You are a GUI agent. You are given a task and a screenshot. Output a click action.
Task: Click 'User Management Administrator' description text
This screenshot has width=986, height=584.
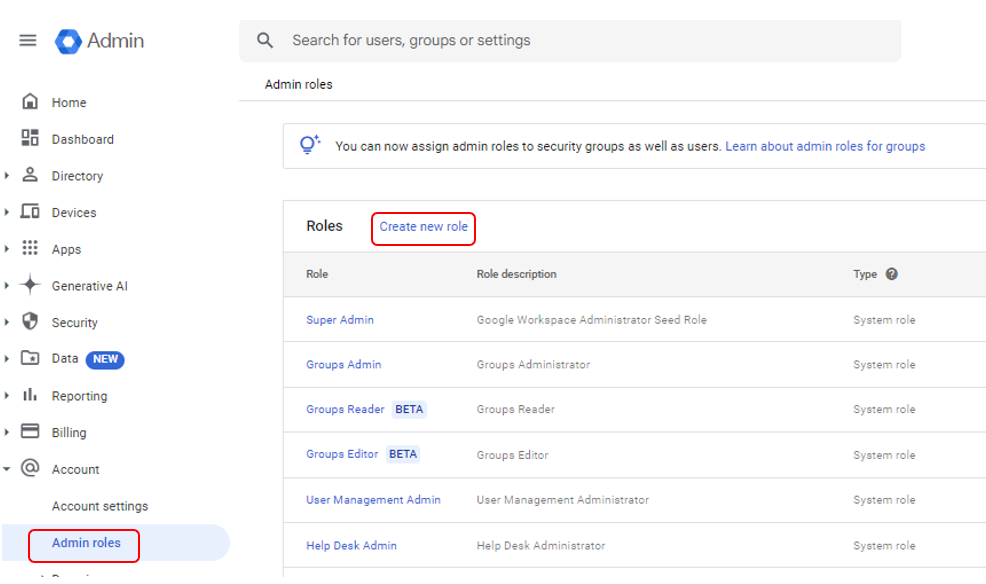point(563,500)
